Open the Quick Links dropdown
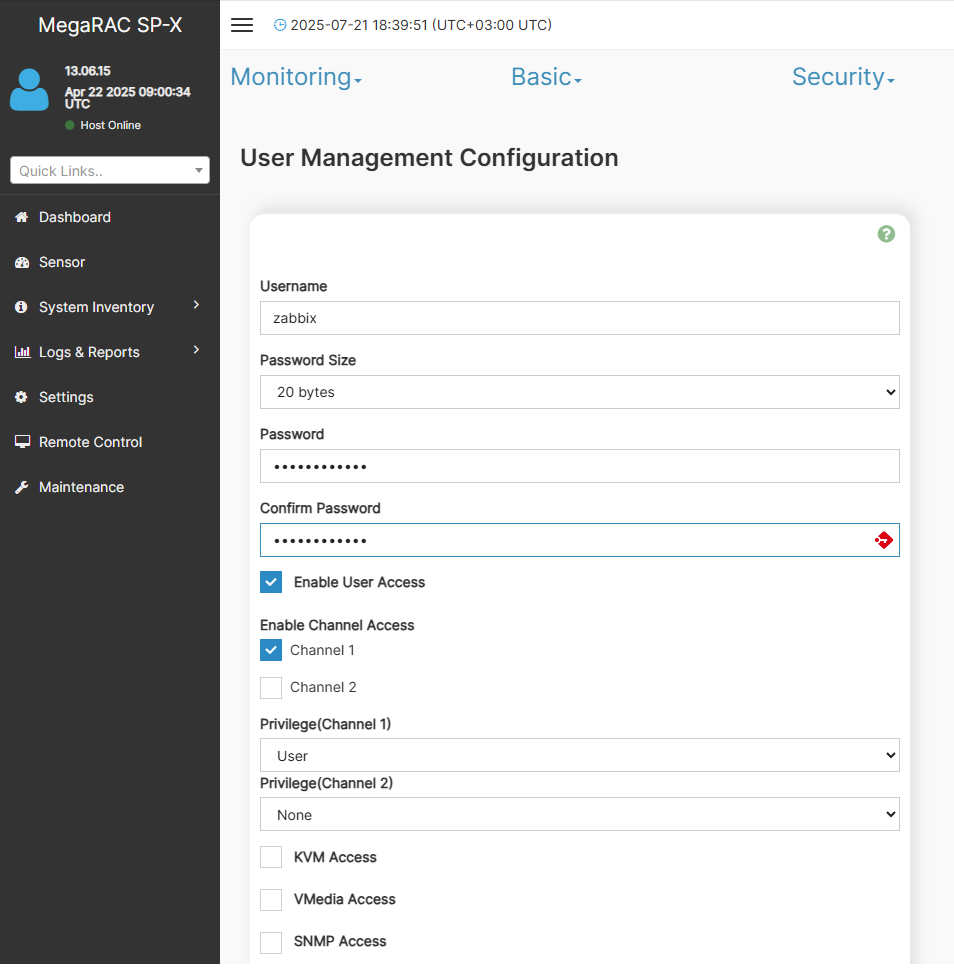This screenshot has width=954, height=968. point(110,170)
